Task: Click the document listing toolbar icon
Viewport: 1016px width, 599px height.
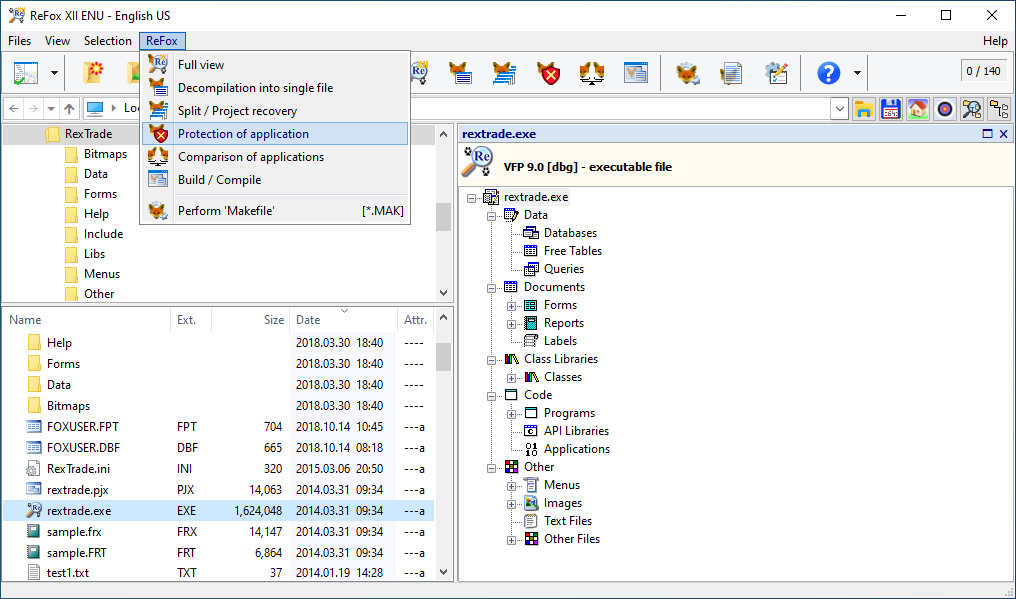Action: (732, 73)
